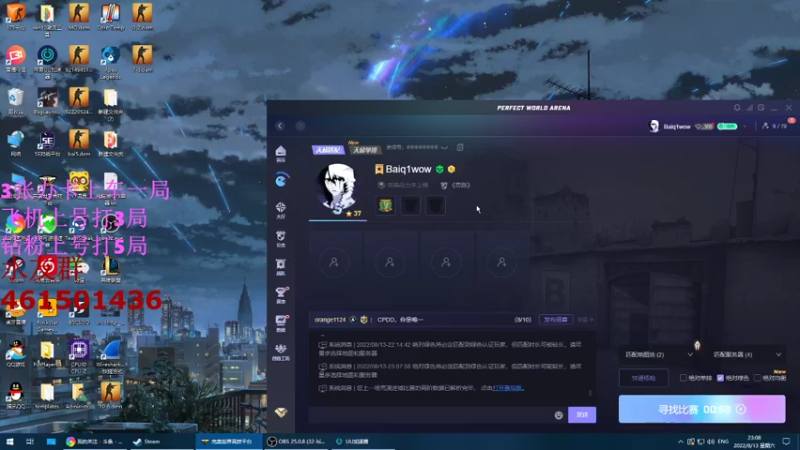Invite a player into the first empty slot
Image resolution: width=800 pixels, height=450 pixels.
[x=334, y=263]
